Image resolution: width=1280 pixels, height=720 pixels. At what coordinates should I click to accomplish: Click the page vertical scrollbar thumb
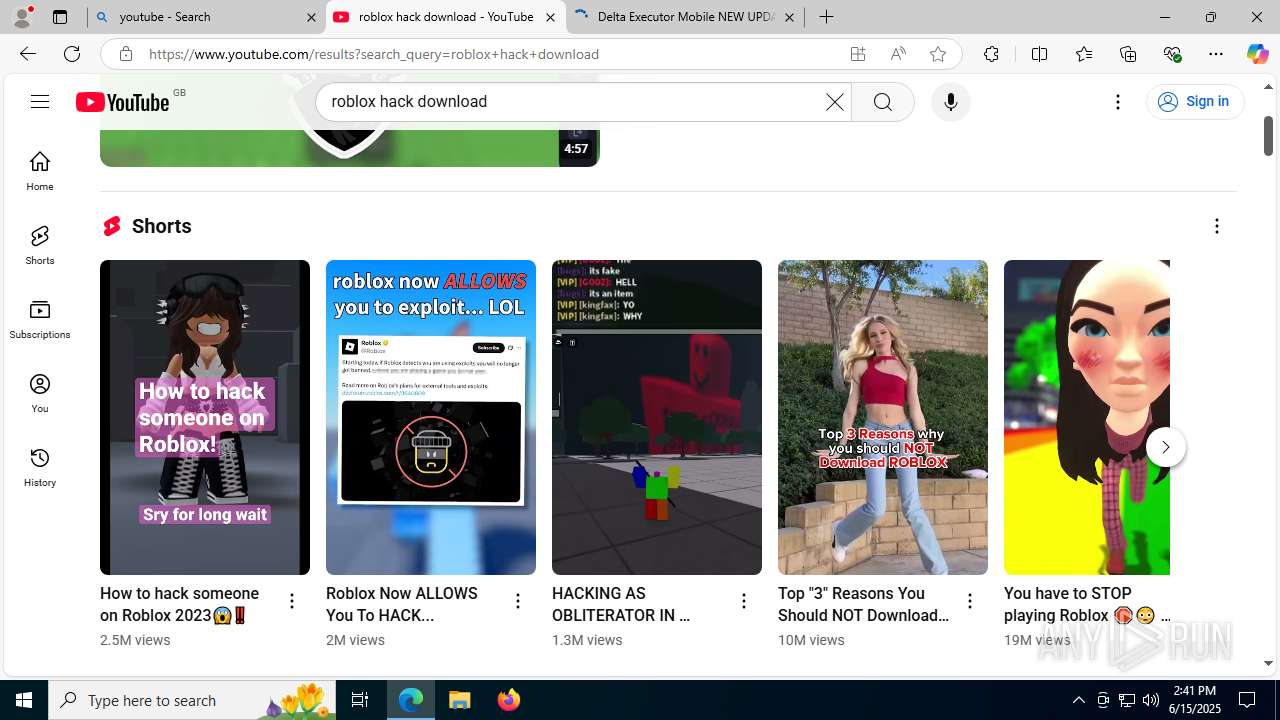coord(1268,136)
